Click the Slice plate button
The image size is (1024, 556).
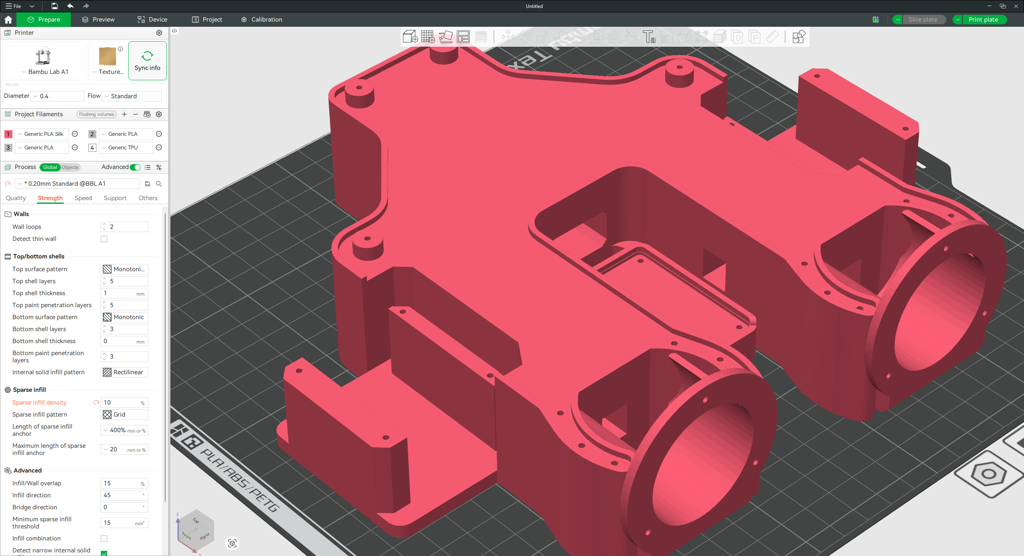pyautogui.click(x=923, y=20)
